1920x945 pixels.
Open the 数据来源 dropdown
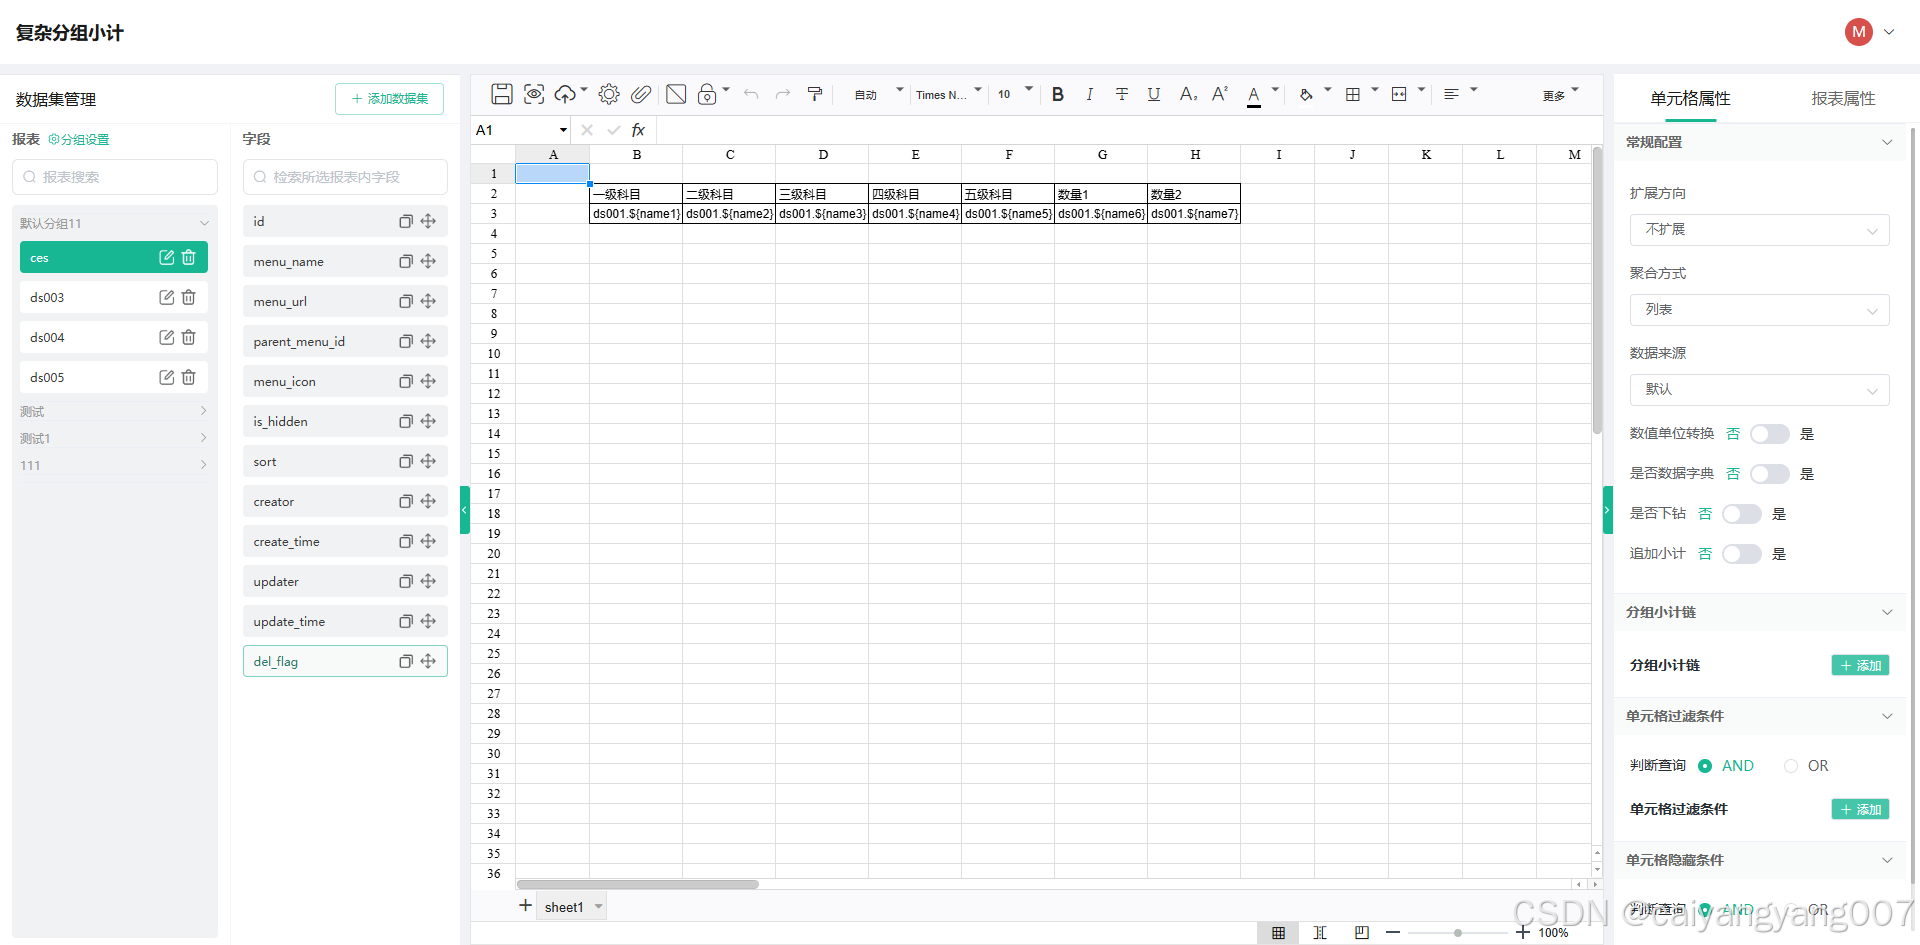pos(1759,390)
